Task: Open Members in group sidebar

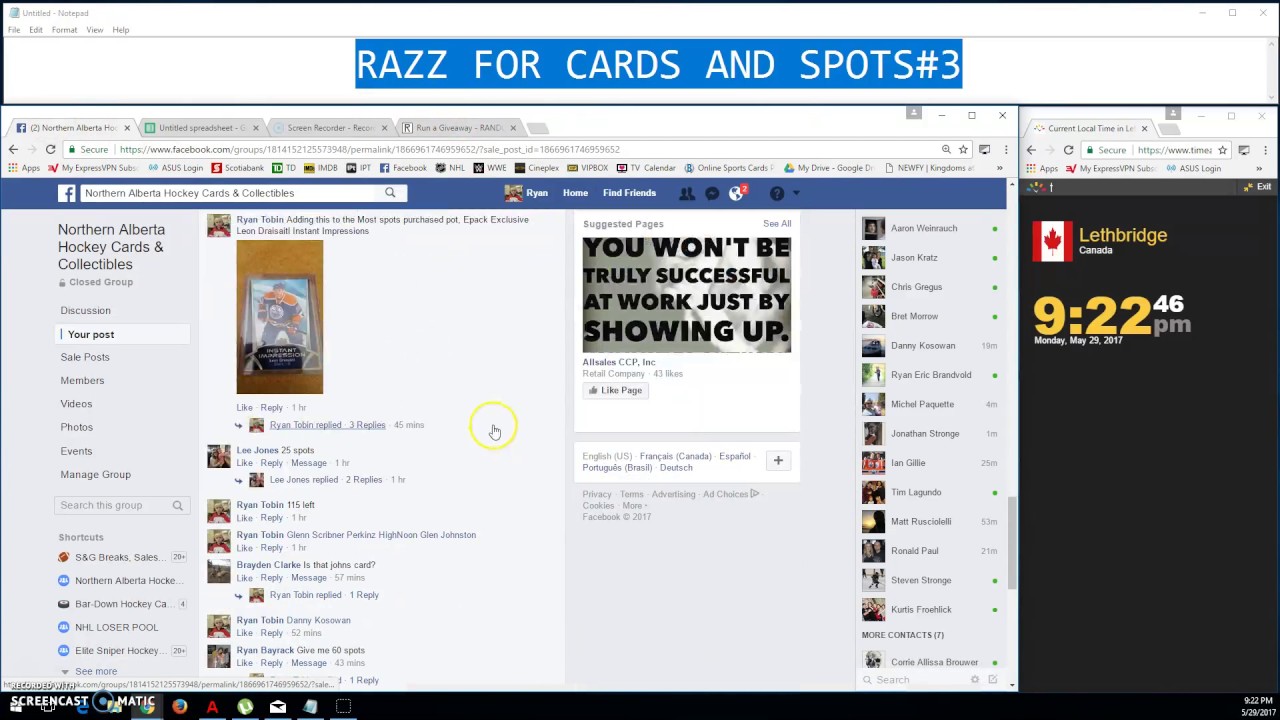Action: pyautogui.click(x=82, y=380)
